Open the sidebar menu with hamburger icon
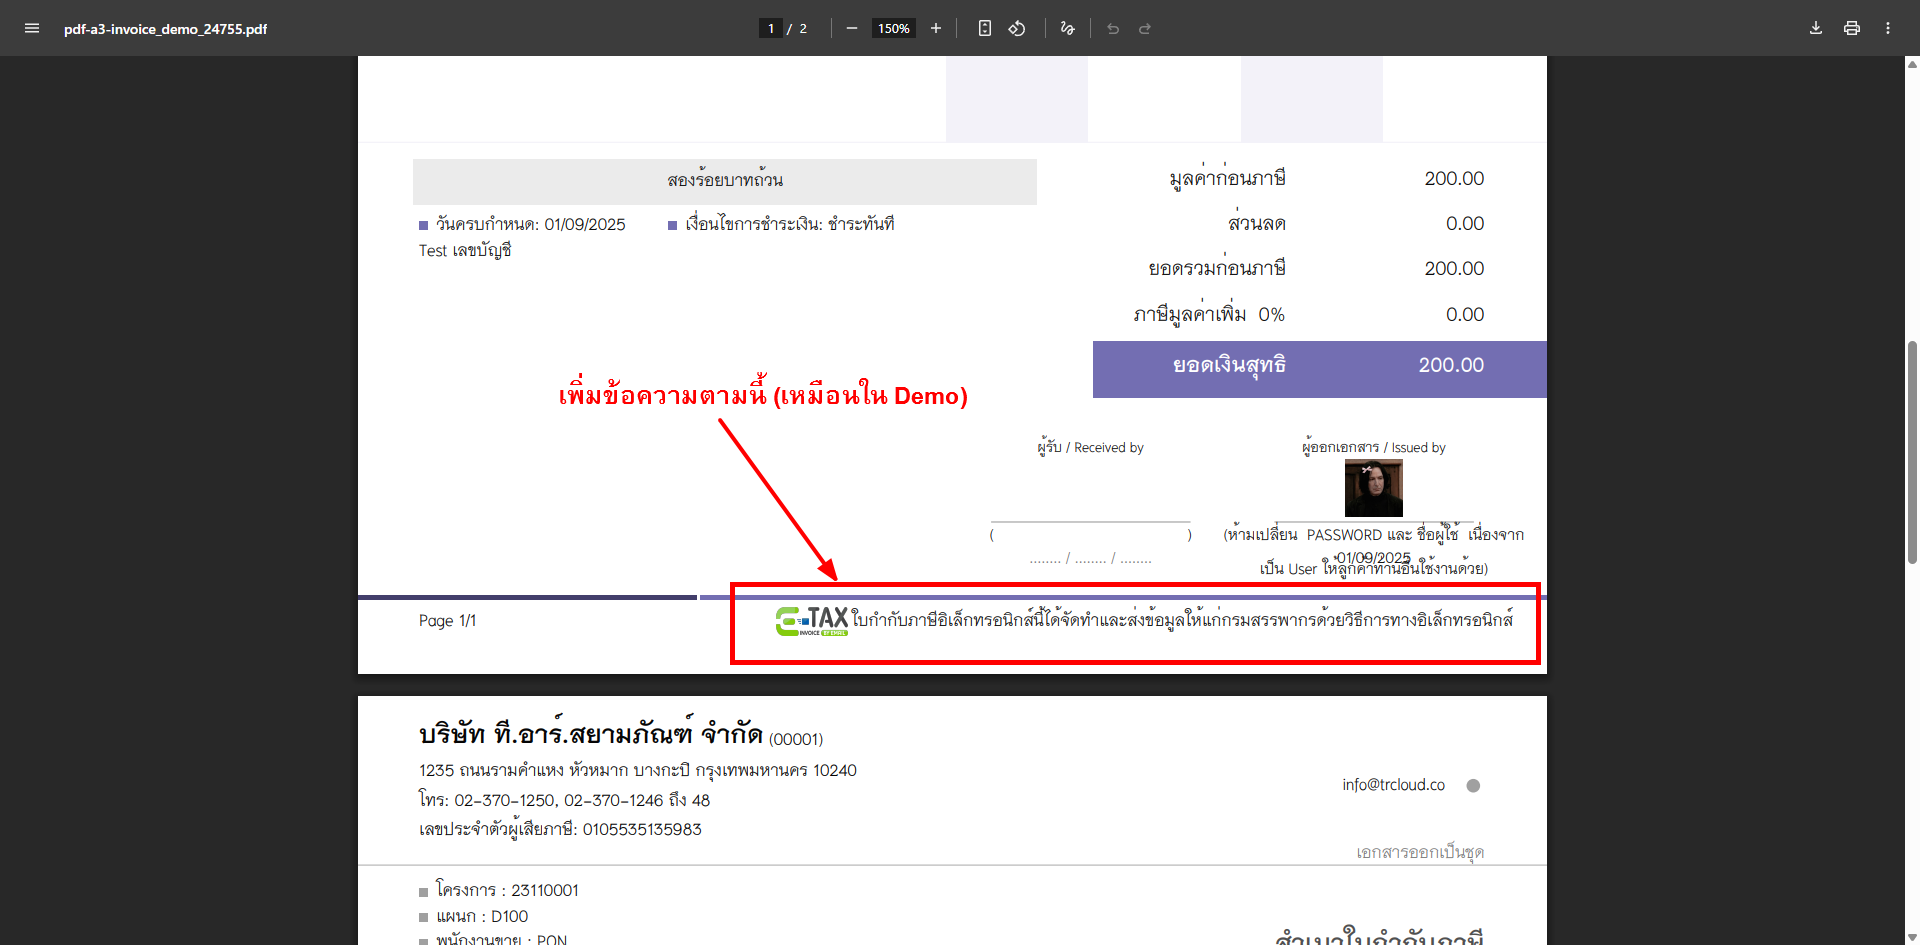Viewport: 1920px width, 945px height. (x=32, y=28)
